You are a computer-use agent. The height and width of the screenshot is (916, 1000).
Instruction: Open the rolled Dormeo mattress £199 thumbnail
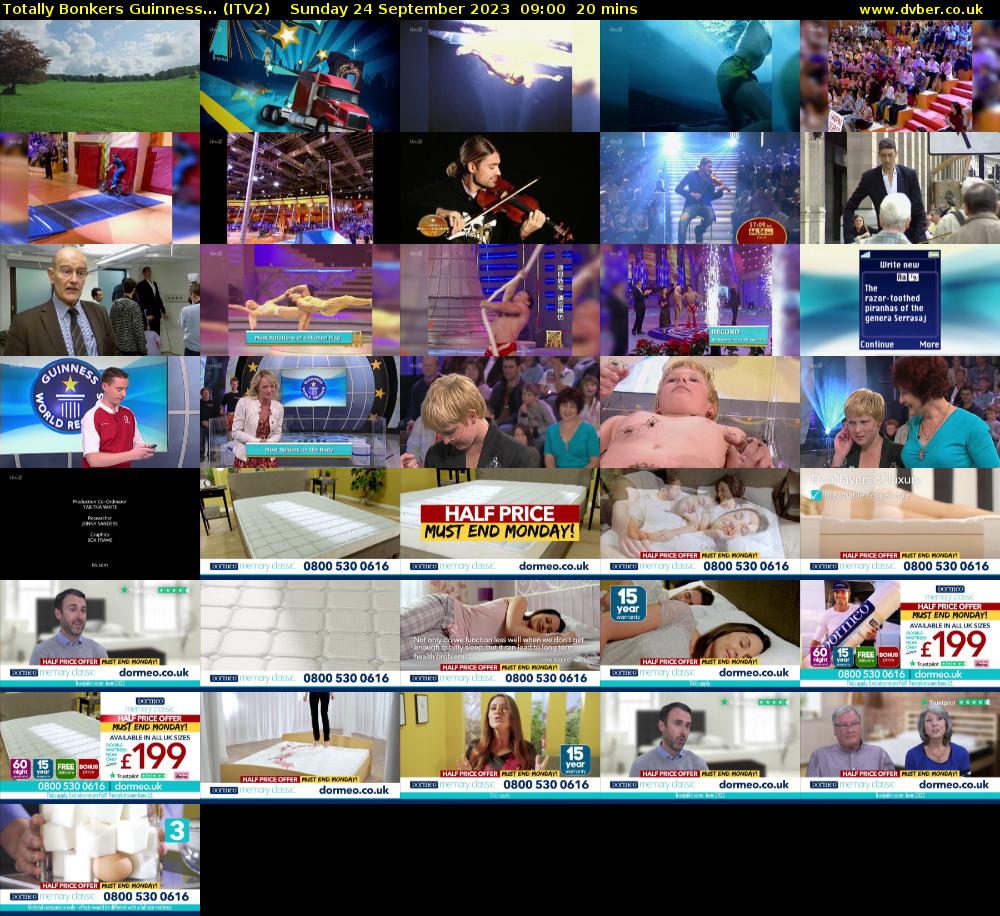coord(900,635)
